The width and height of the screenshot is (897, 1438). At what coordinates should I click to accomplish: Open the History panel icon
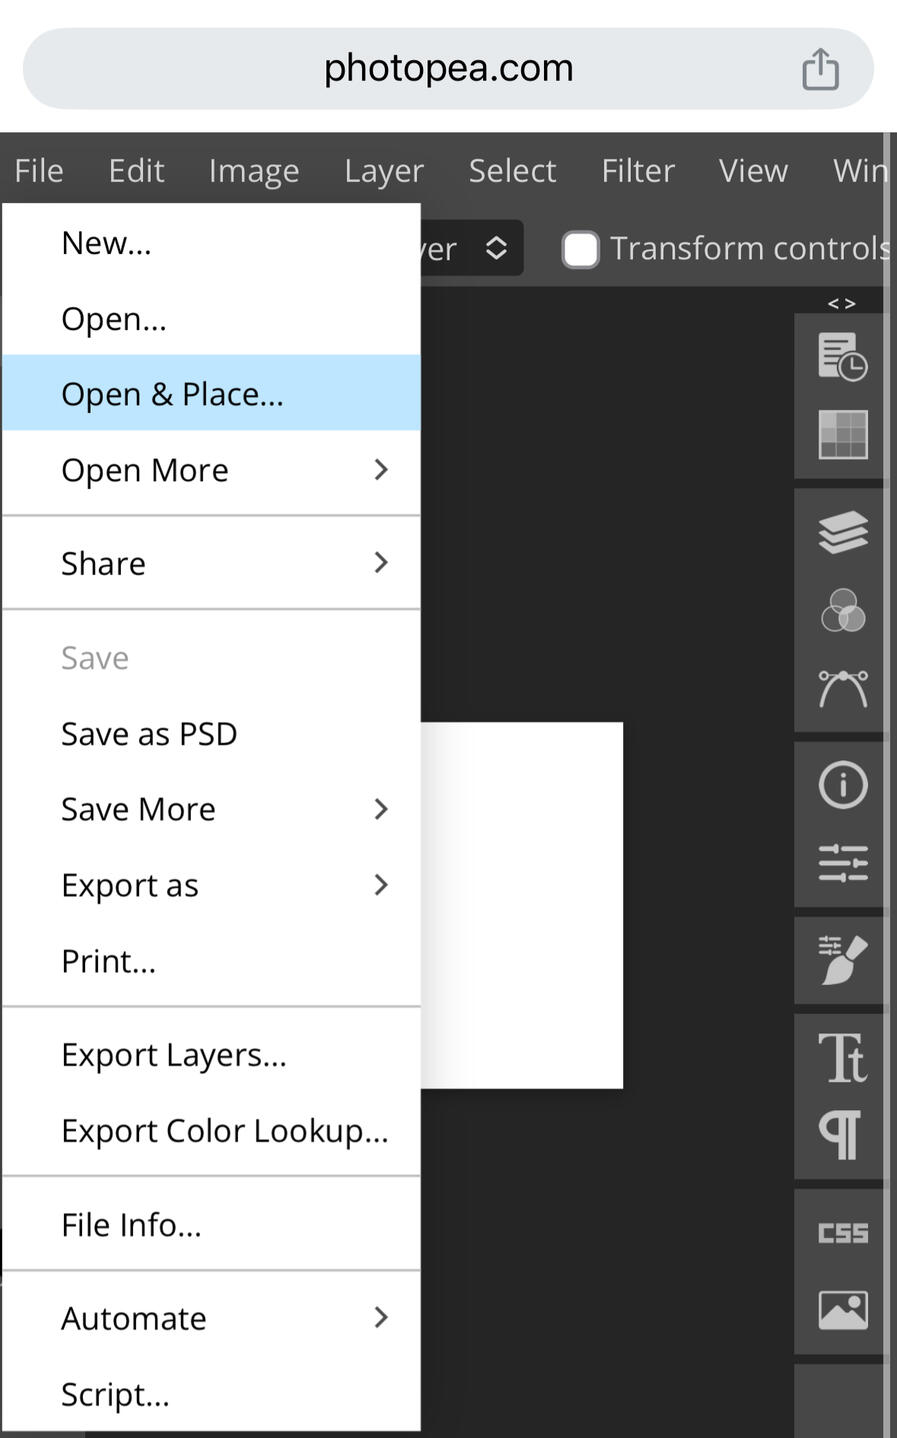pyautogui.click(x=841, y=357)
